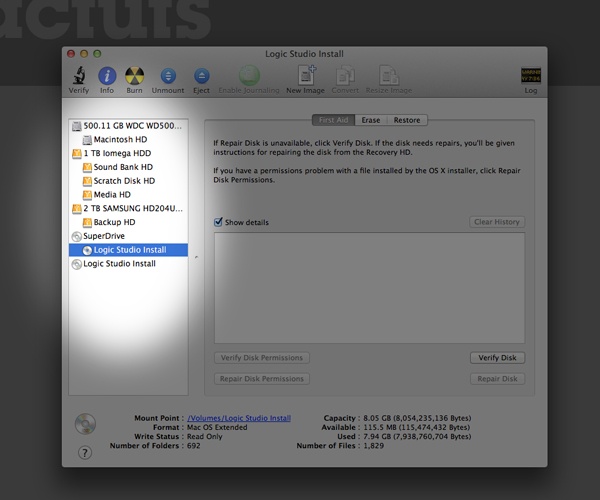
Task: Select the 1 TB Iomega HDD
Action: tap(128, 153)
